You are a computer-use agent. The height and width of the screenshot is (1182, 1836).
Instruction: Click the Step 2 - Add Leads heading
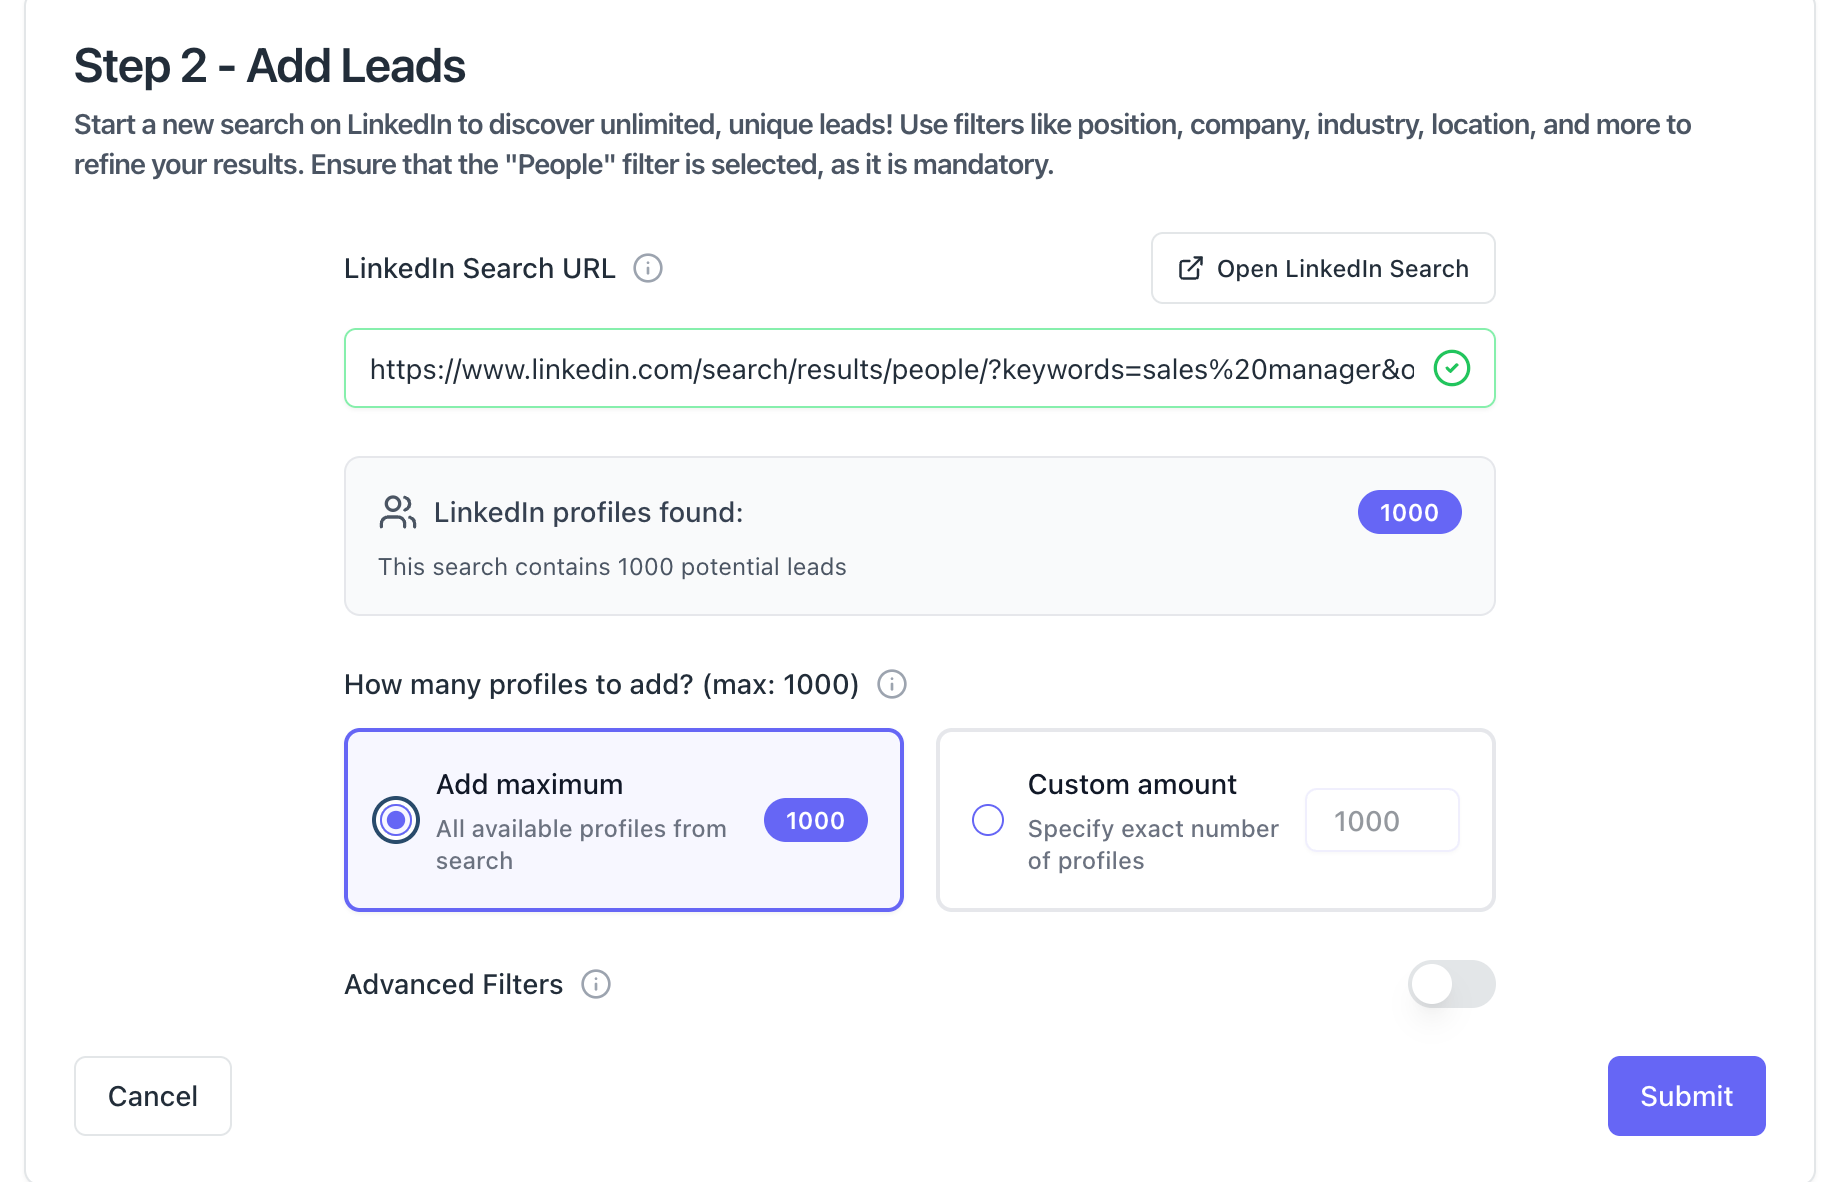[270, 66]
